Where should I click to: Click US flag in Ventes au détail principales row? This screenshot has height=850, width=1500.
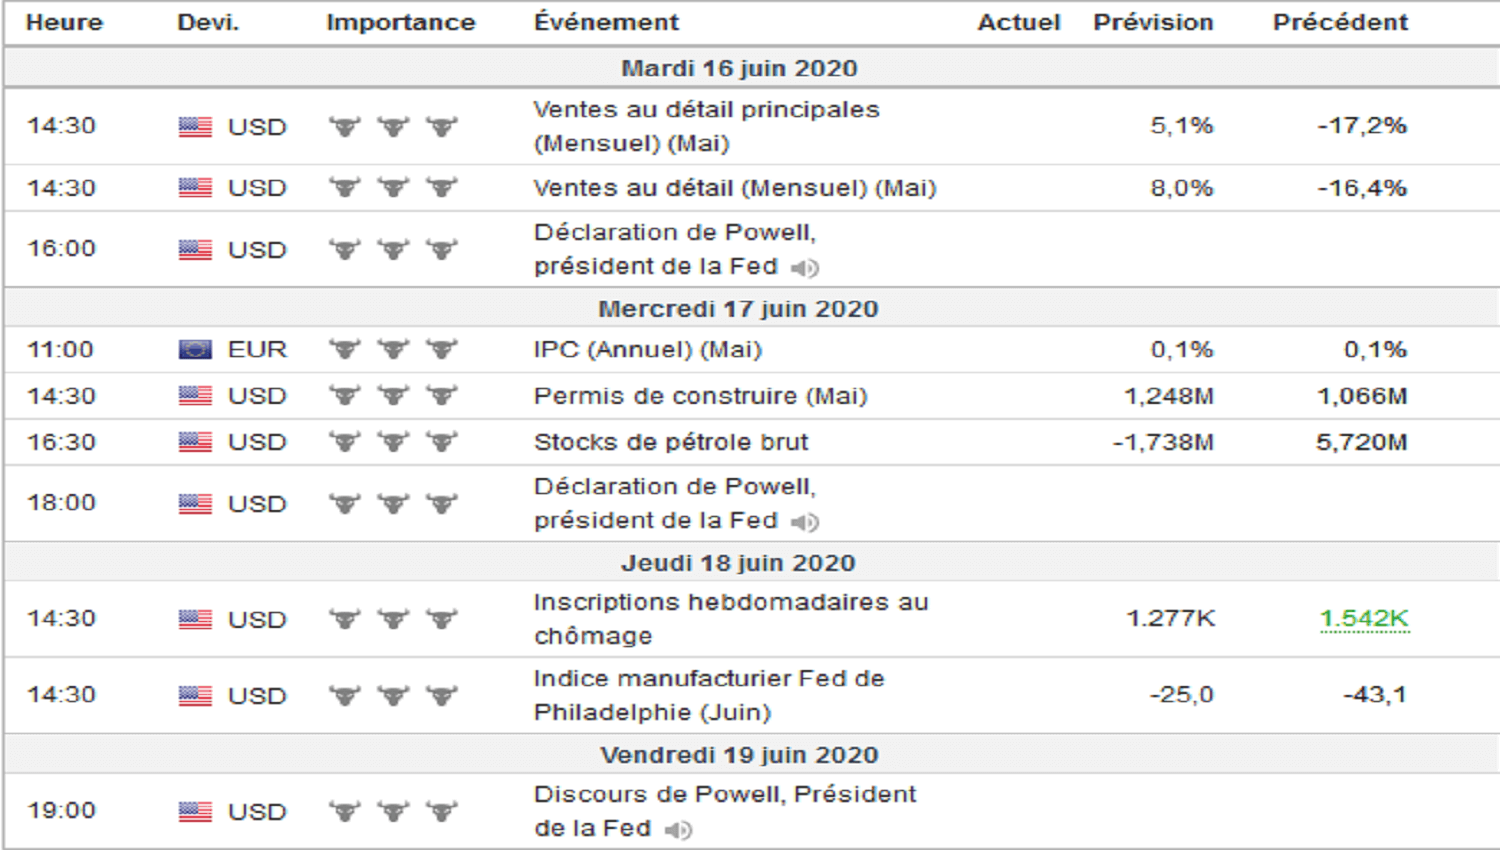click(x=195, y=127)
